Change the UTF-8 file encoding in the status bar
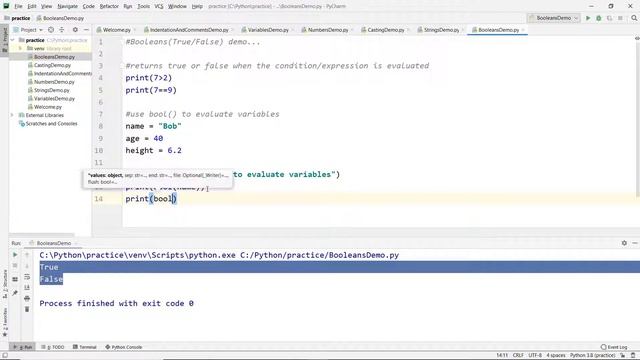 point(535,356)
